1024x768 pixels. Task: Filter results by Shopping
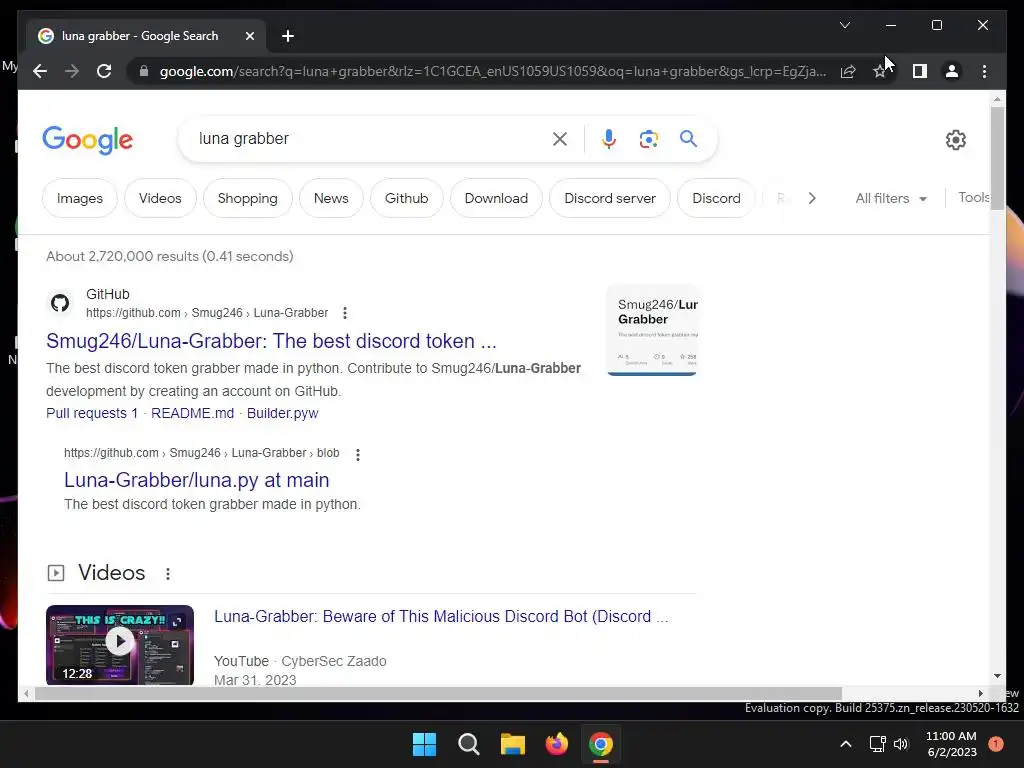tap(248, 198)
